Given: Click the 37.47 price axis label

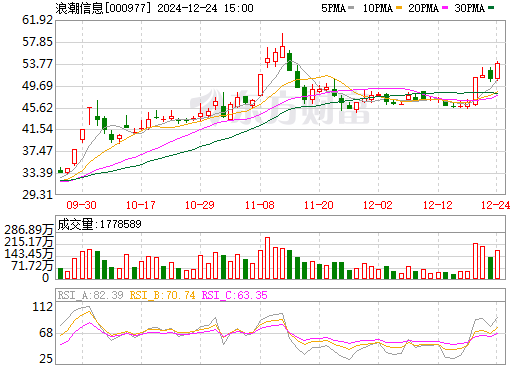Looking at the screenshot, I should click(37, 151).
